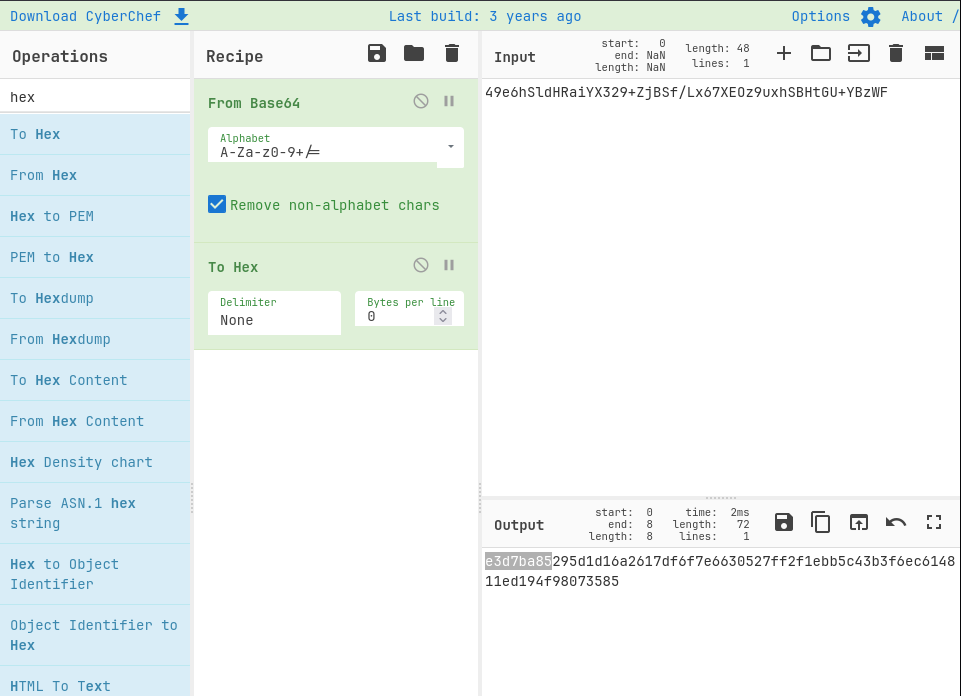The image size is (961, 696).
Task: Expand the Base64 Alphabet dropdown
Action: tap(450, 146)
